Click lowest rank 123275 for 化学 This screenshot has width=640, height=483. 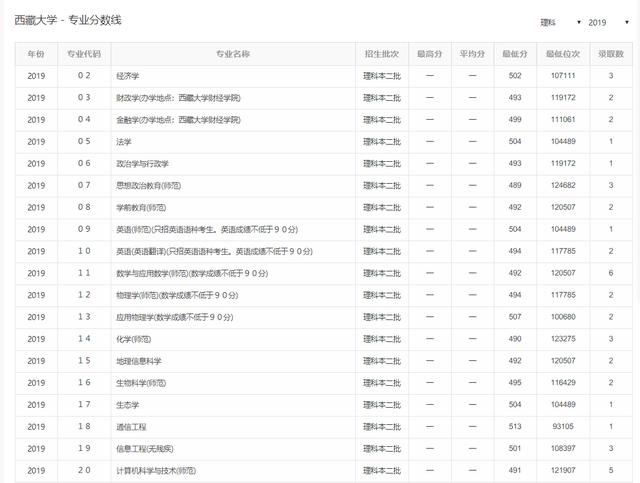[x=563, y=339]
